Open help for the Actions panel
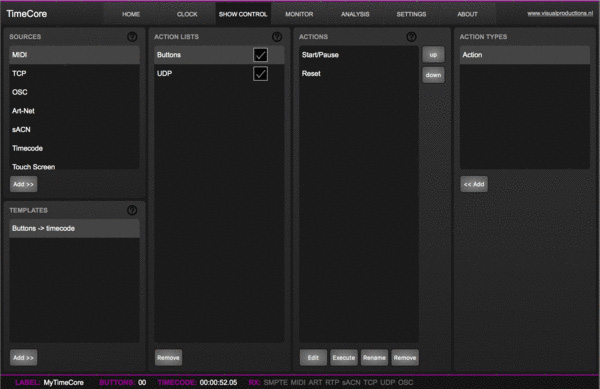 pos(411,37)
